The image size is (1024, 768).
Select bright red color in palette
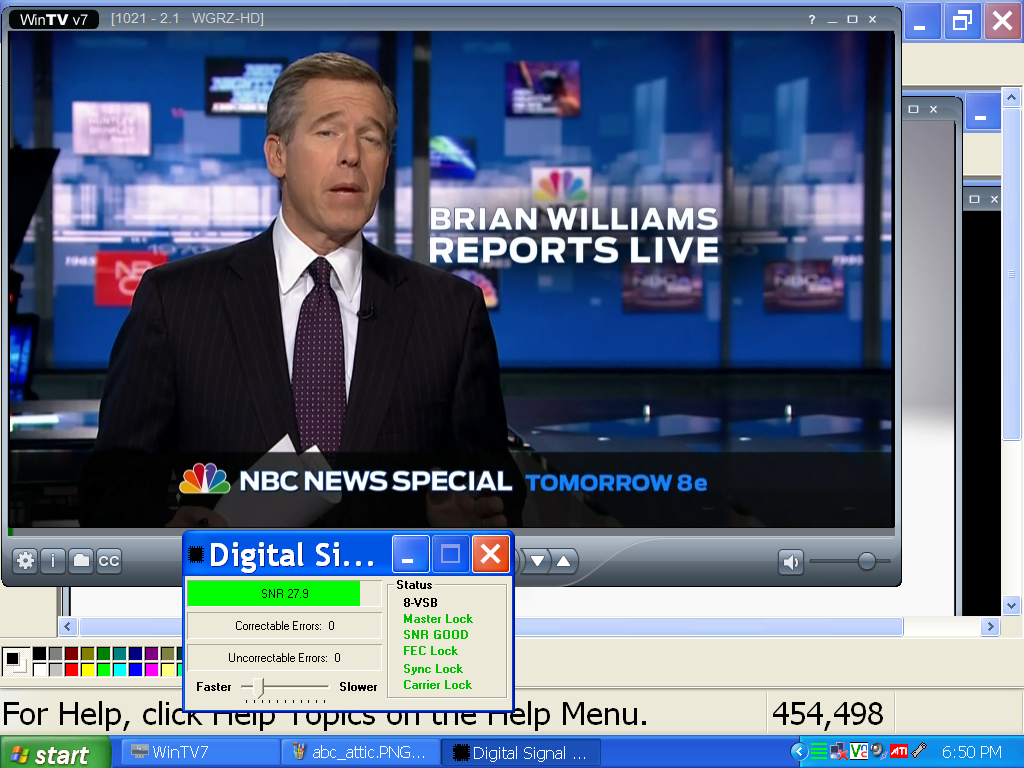[71, 669]
